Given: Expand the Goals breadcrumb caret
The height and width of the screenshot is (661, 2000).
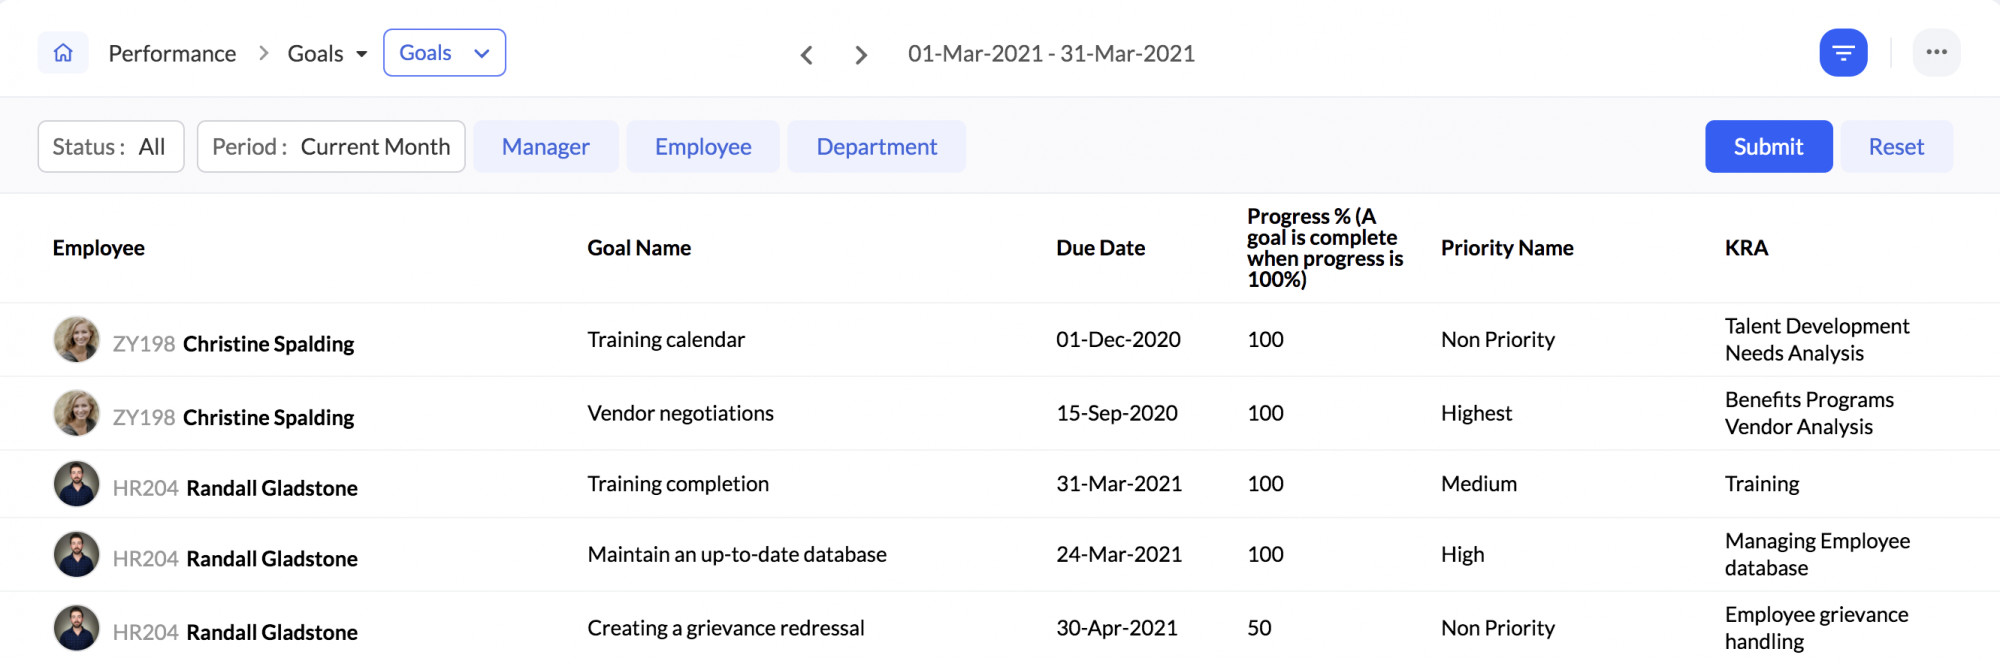Looking at the screenshot, I should 361,54.
